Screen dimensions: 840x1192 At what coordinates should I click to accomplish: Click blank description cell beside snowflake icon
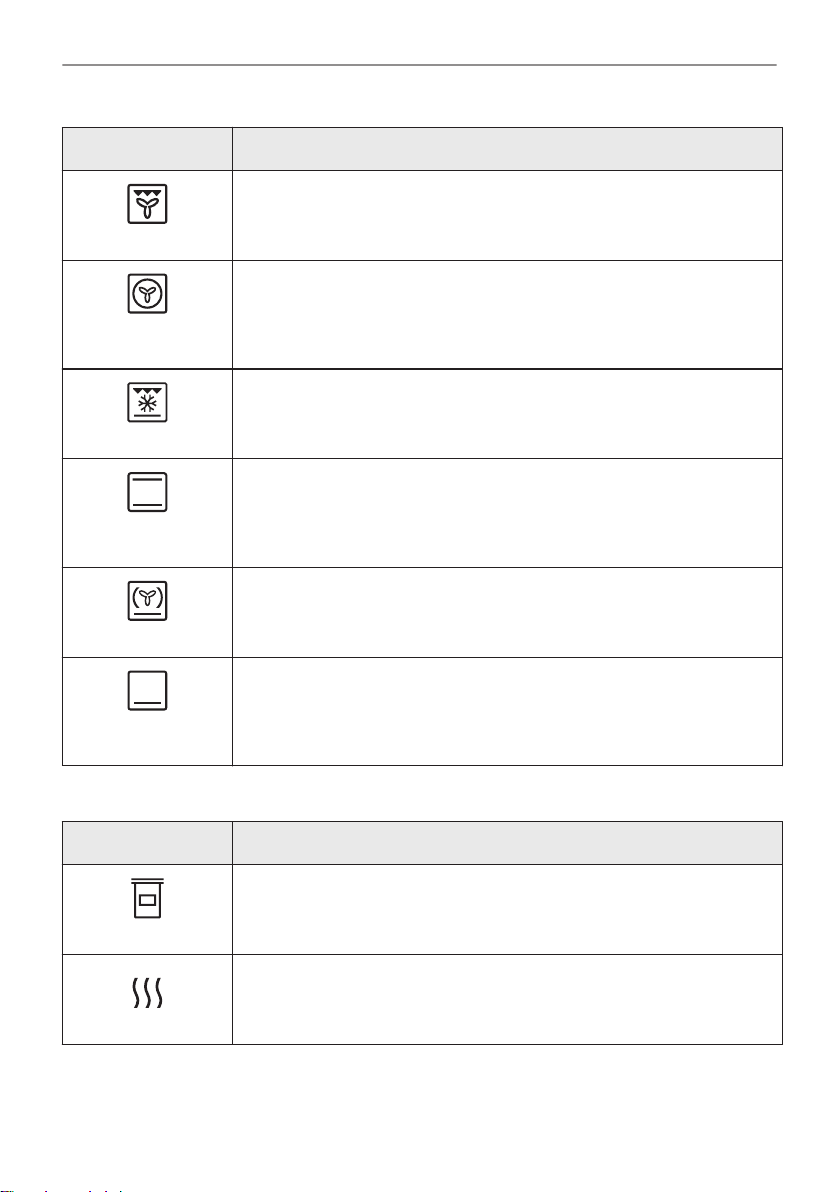(507, 414)
